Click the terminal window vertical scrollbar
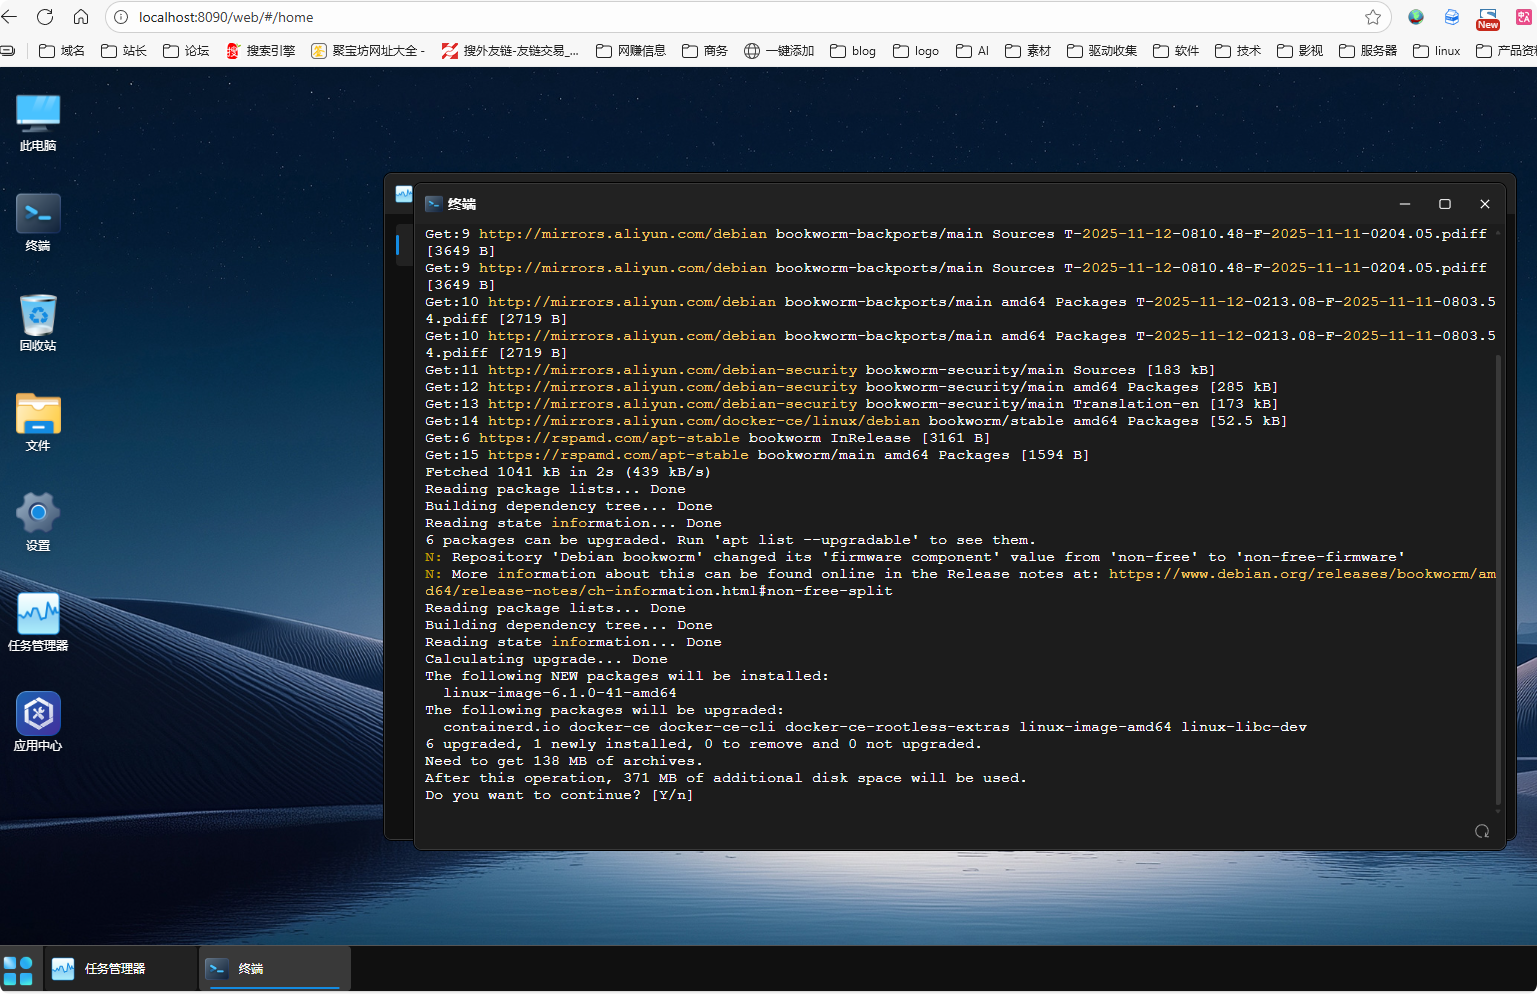 tap(1497, 580)
